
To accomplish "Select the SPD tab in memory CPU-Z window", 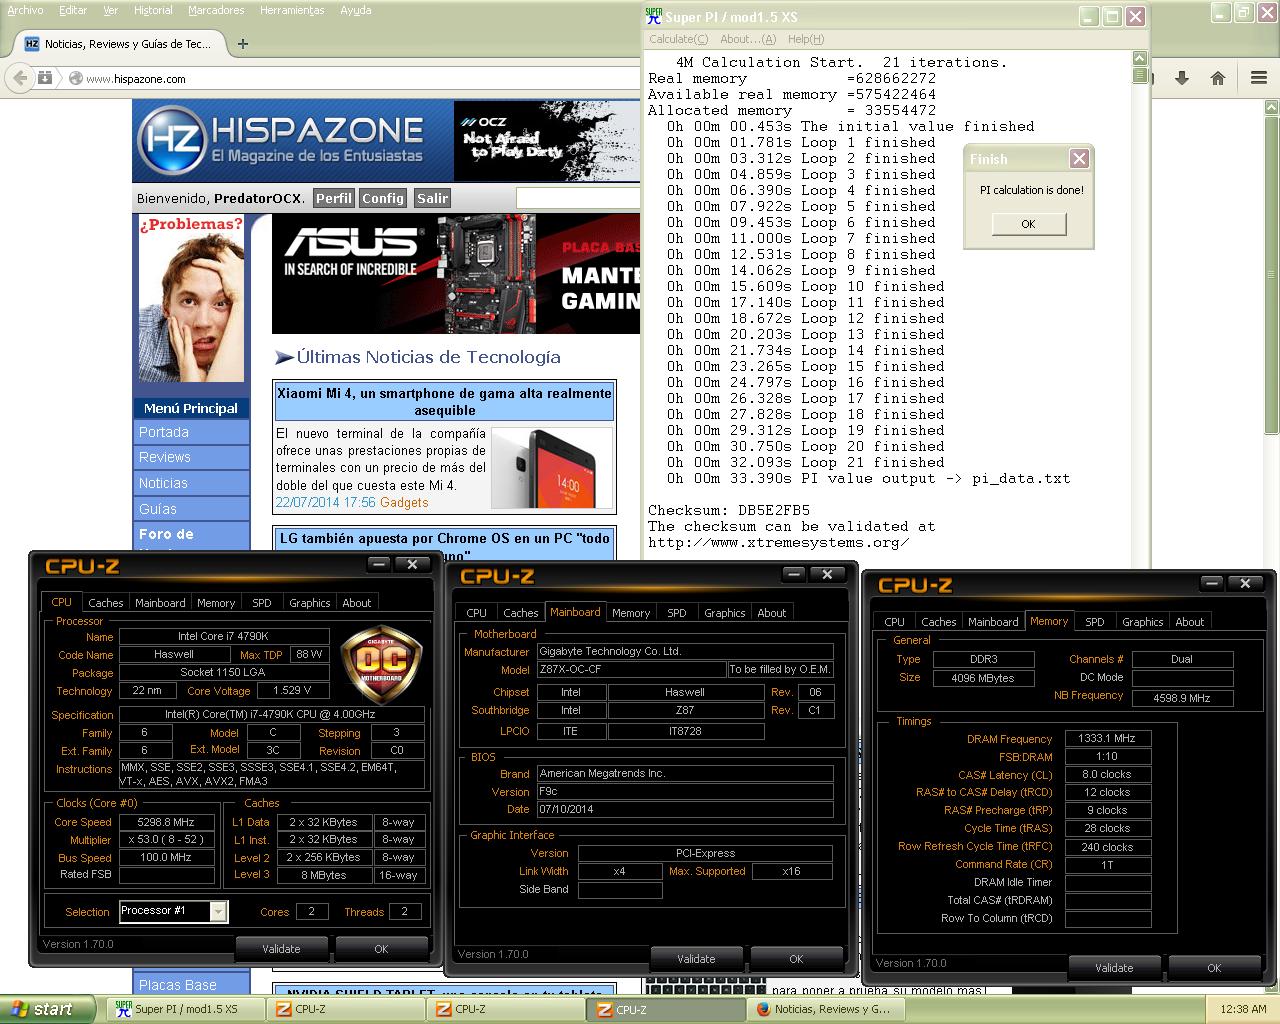I will [1094, 622].
